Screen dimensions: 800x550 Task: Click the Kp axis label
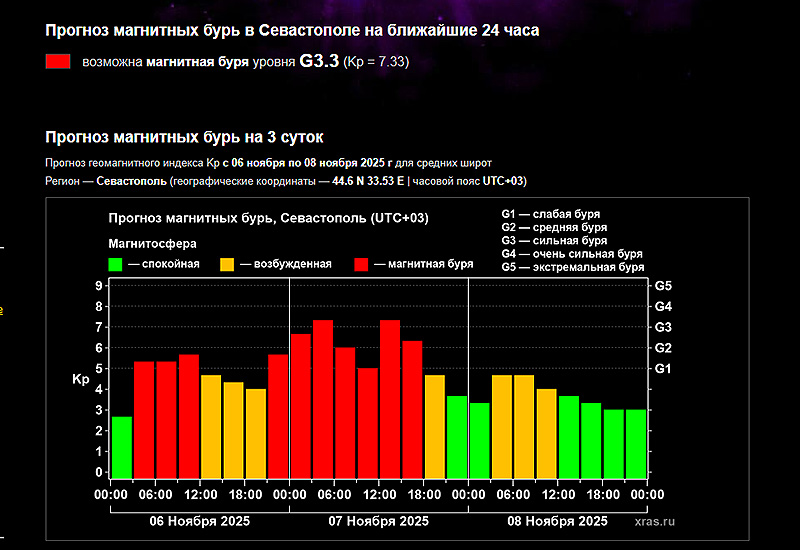[81, 379]
